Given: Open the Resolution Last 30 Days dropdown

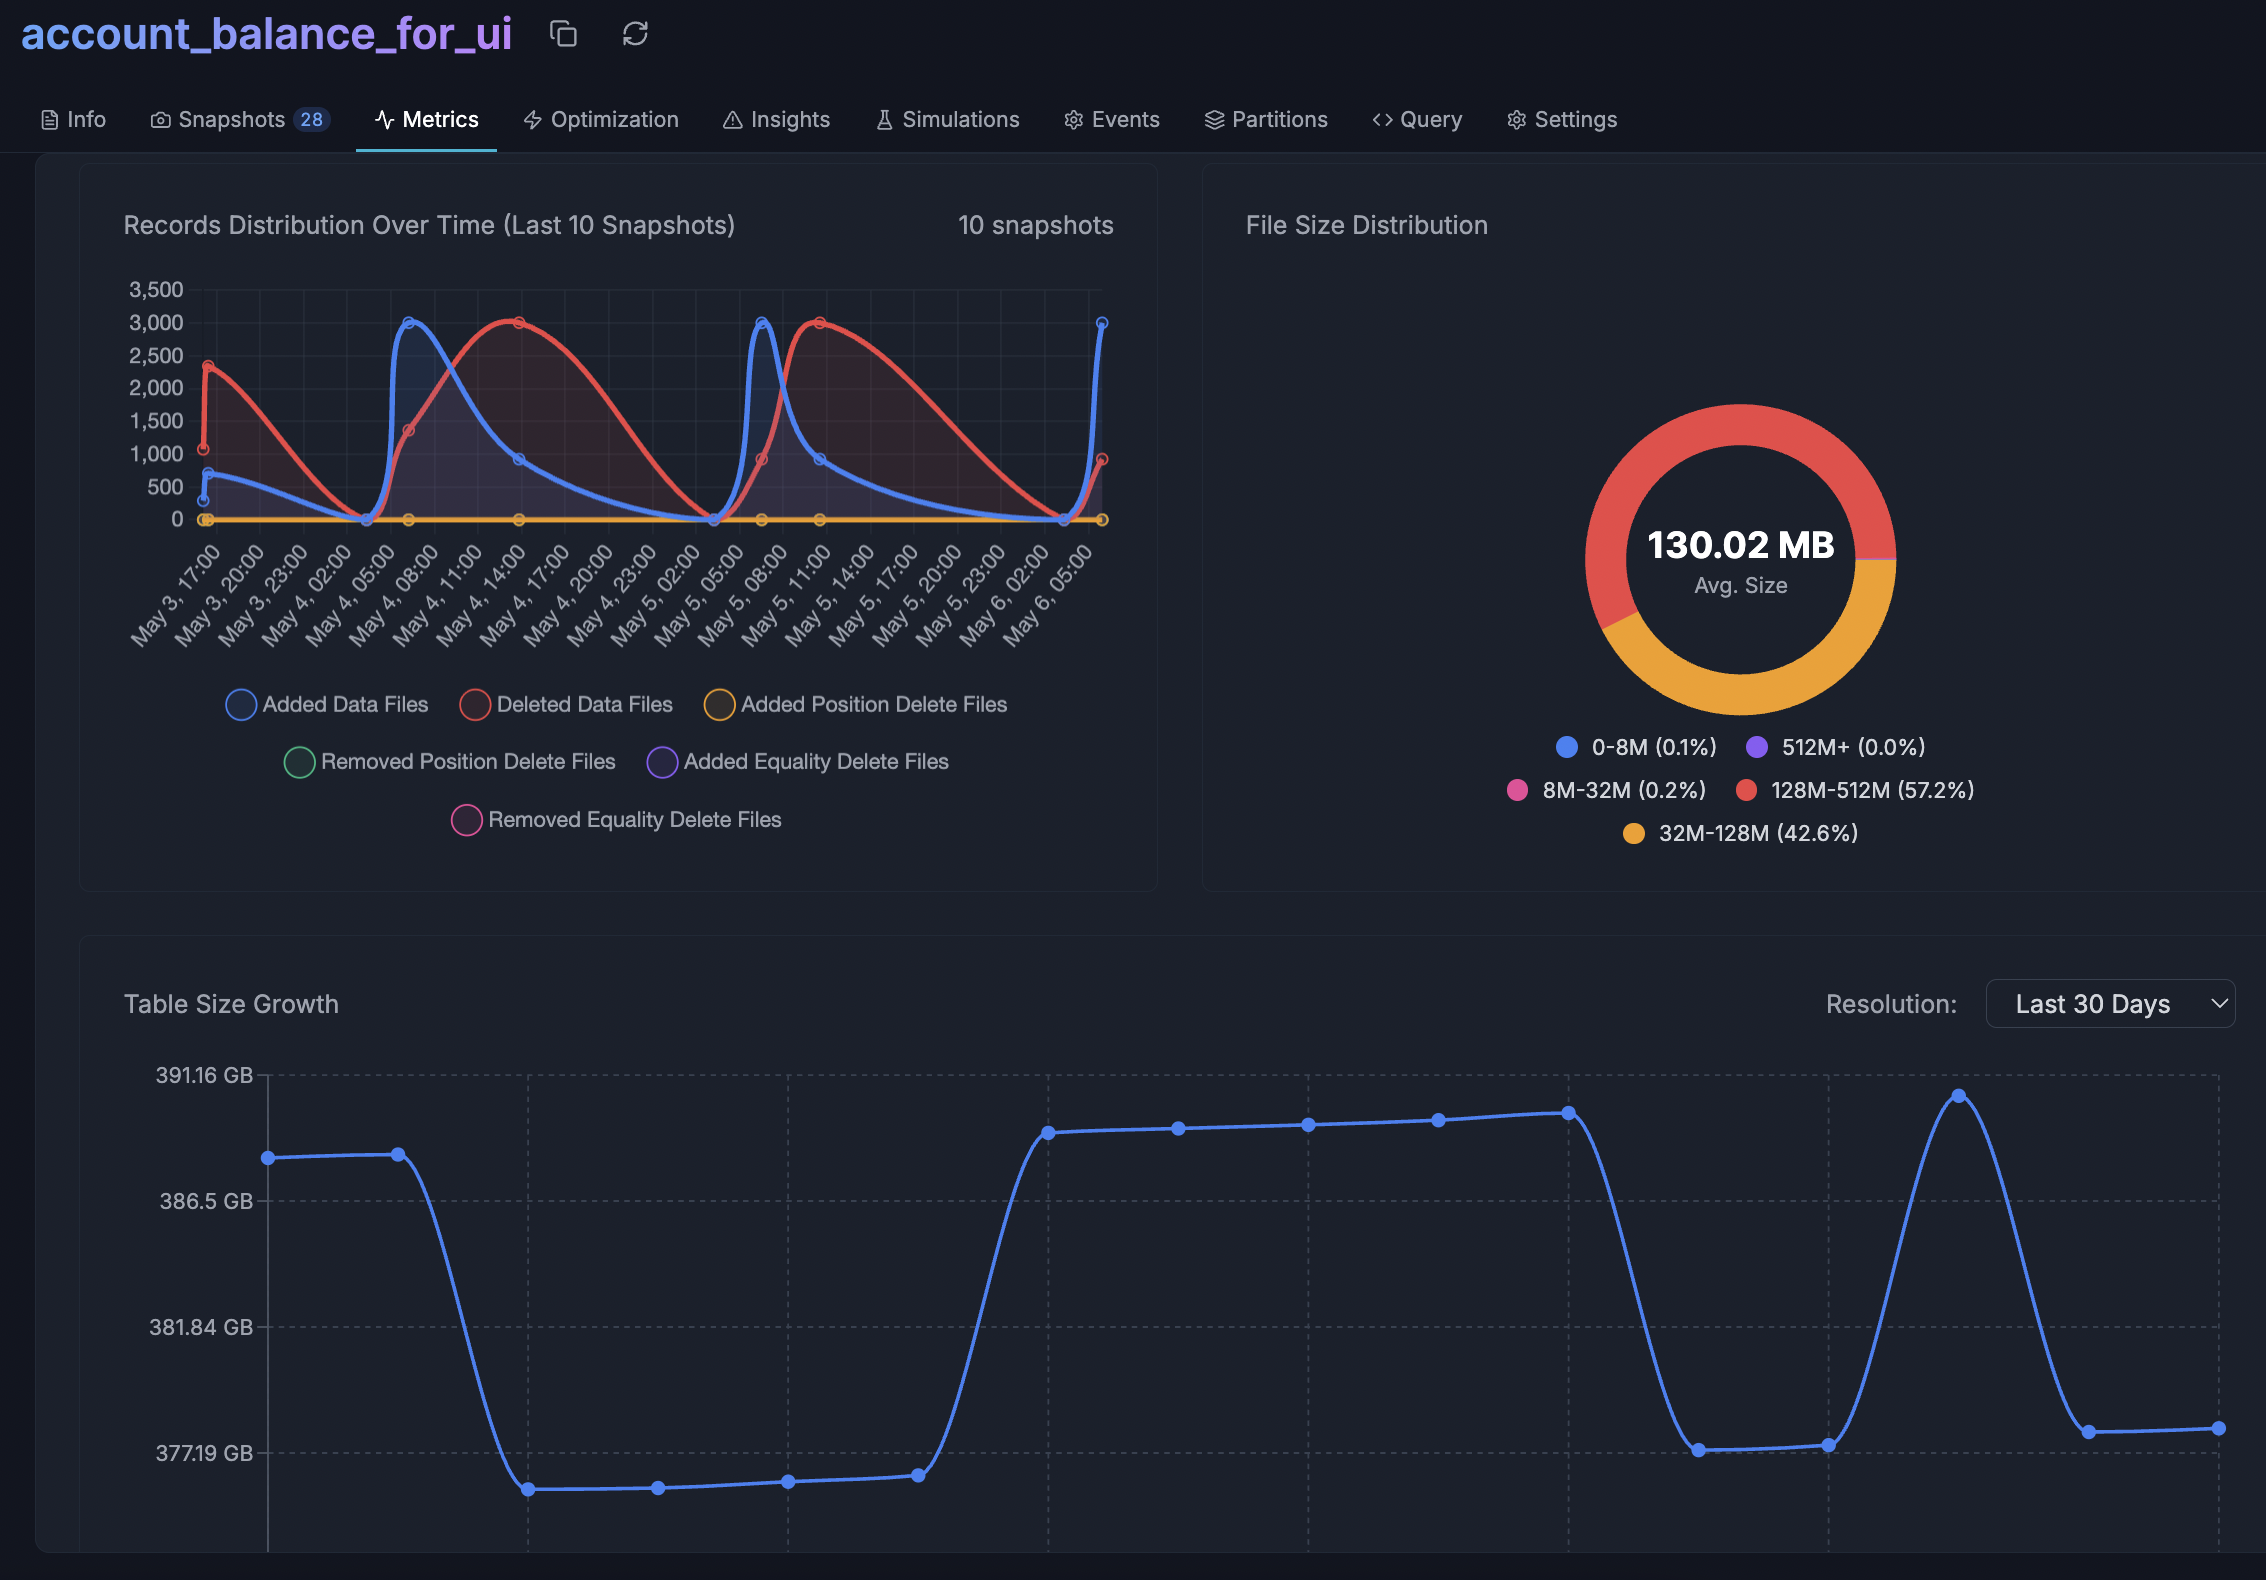Looking at the screenshot, I should tap(2110, 1004).
